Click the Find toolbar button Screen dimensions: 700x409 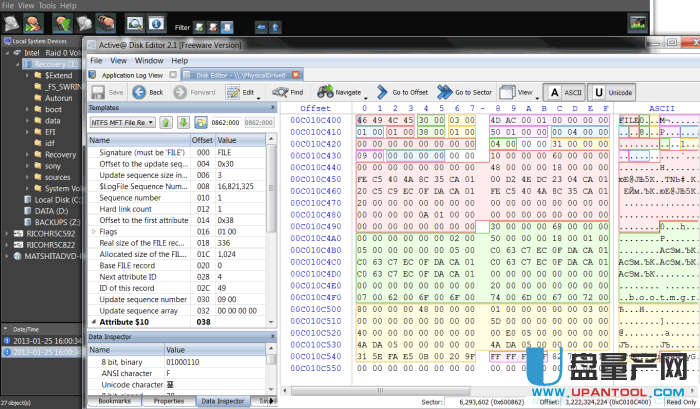[289, 92]
